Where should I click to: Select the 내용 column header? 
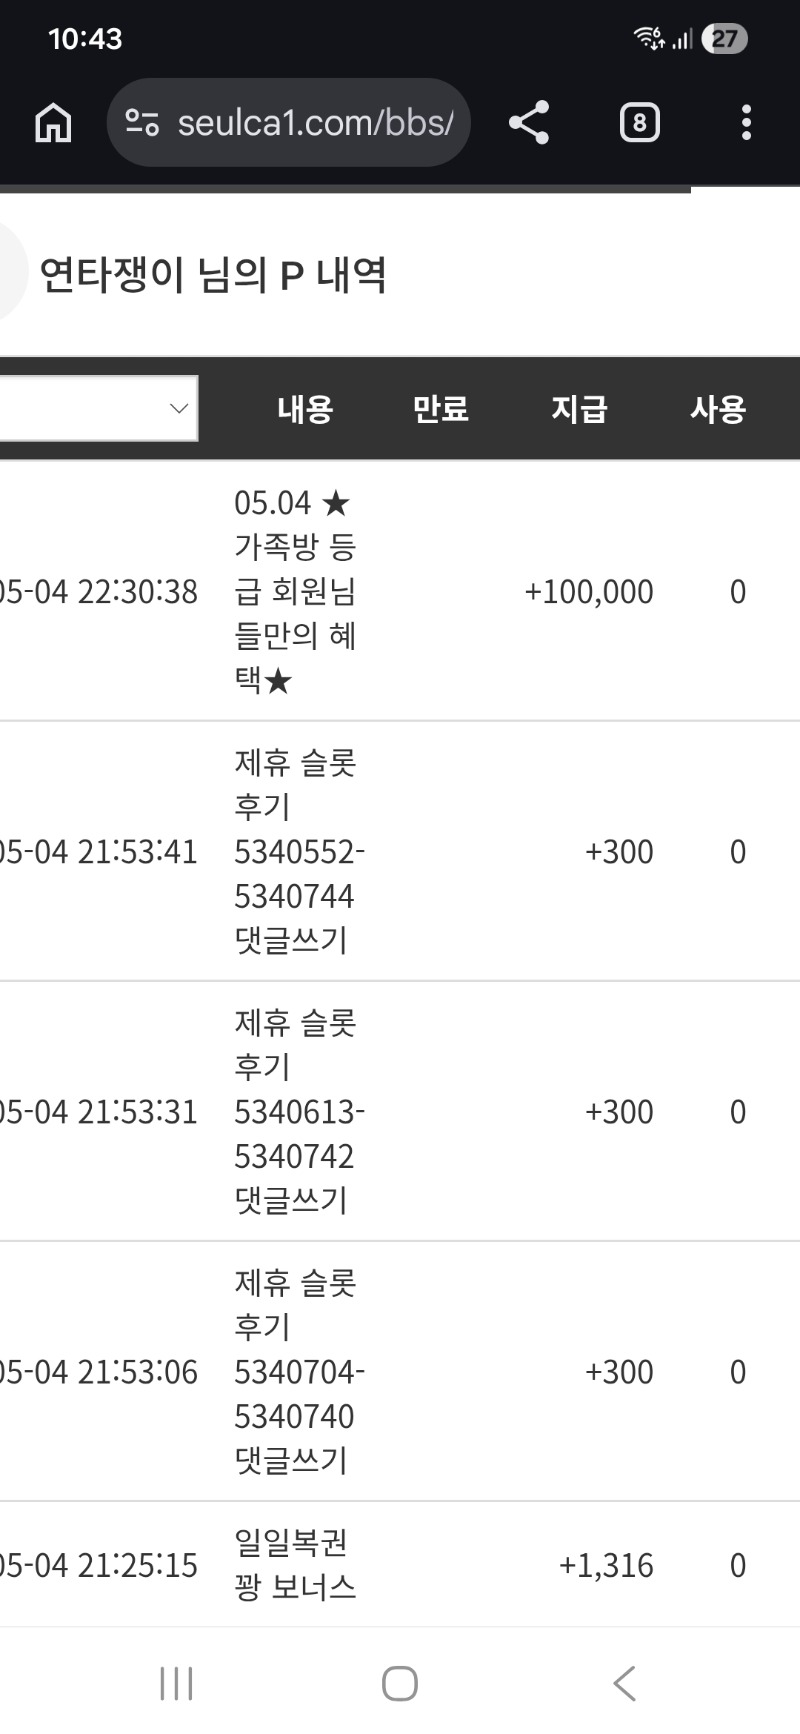[305, 409]
